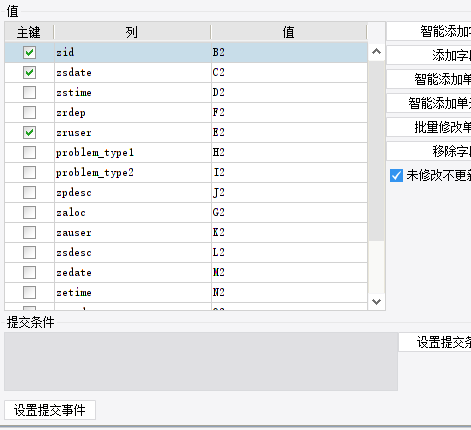The image size is (471, 430).
Task: Click the value cell F2
Action: [x=289, y=112]
